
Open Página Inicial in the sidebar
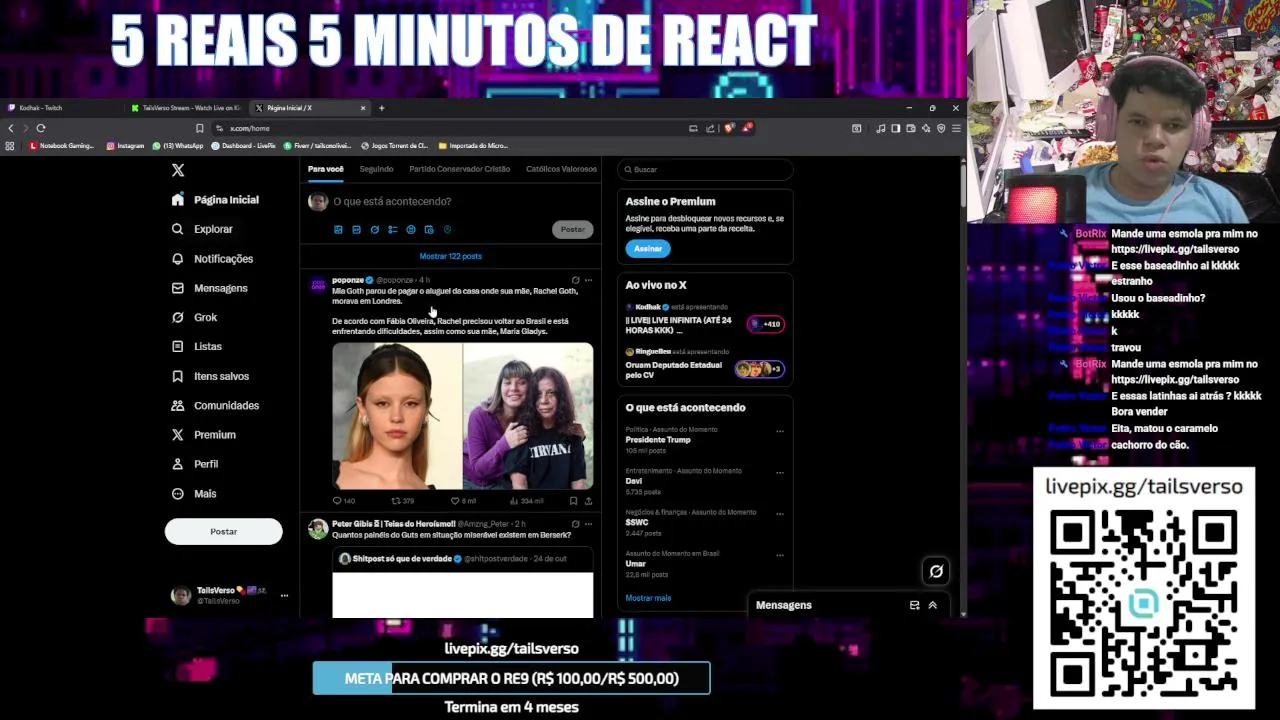coord(215,200)
